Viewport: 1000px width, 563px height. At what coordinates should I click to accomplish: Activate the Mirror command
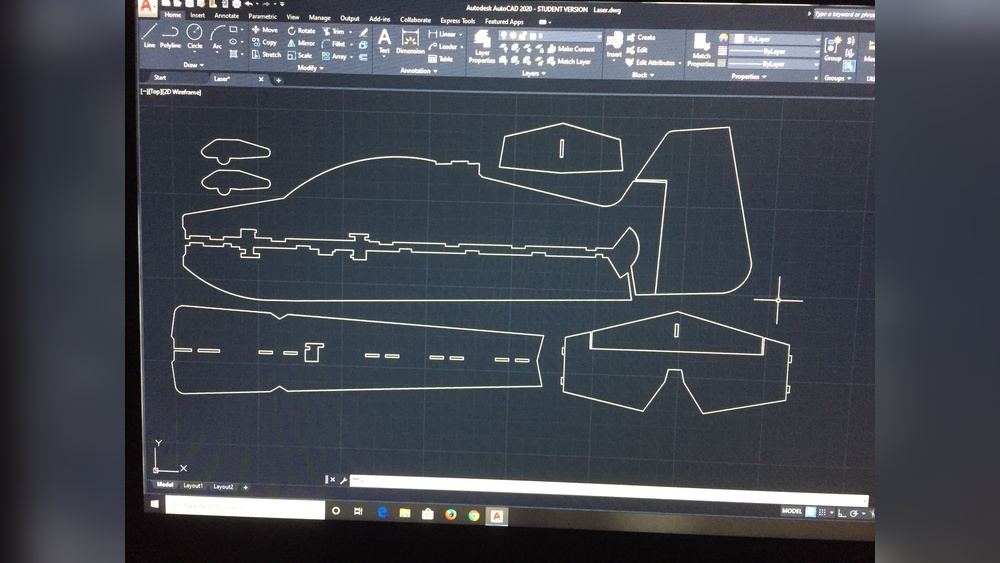pos(301,43)
